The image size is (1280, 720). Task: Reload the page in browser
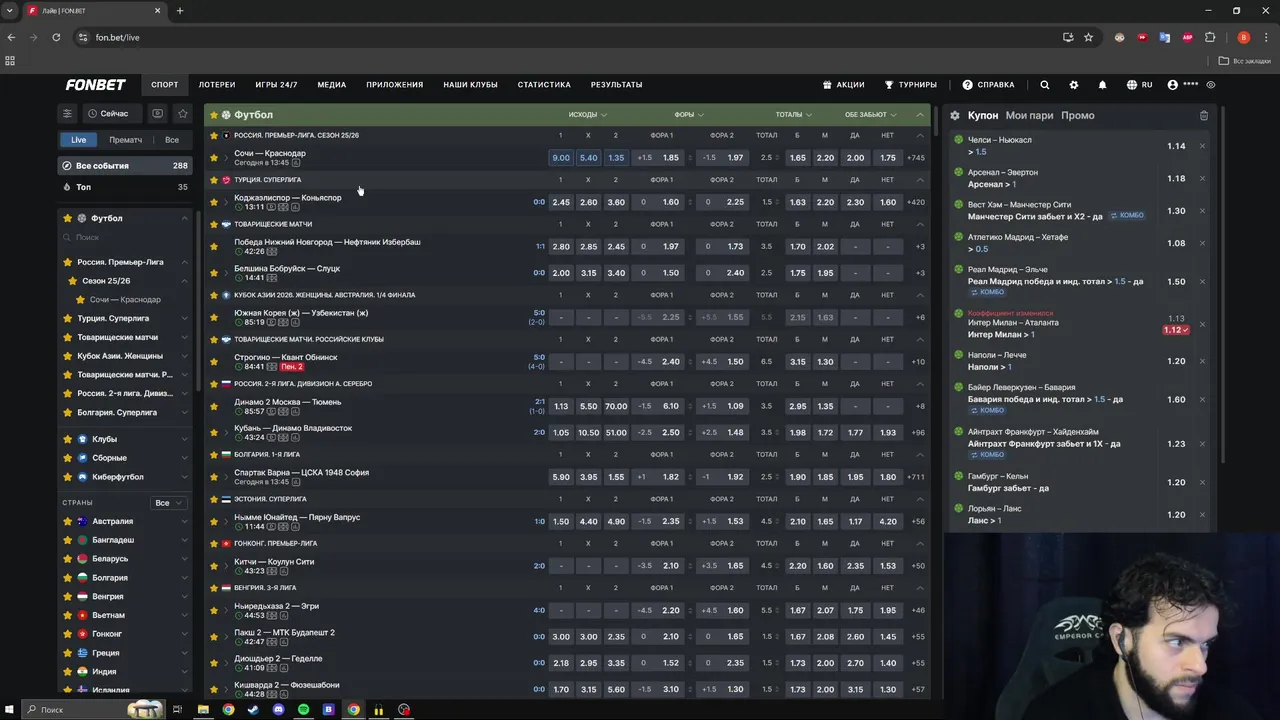(56, 37)
